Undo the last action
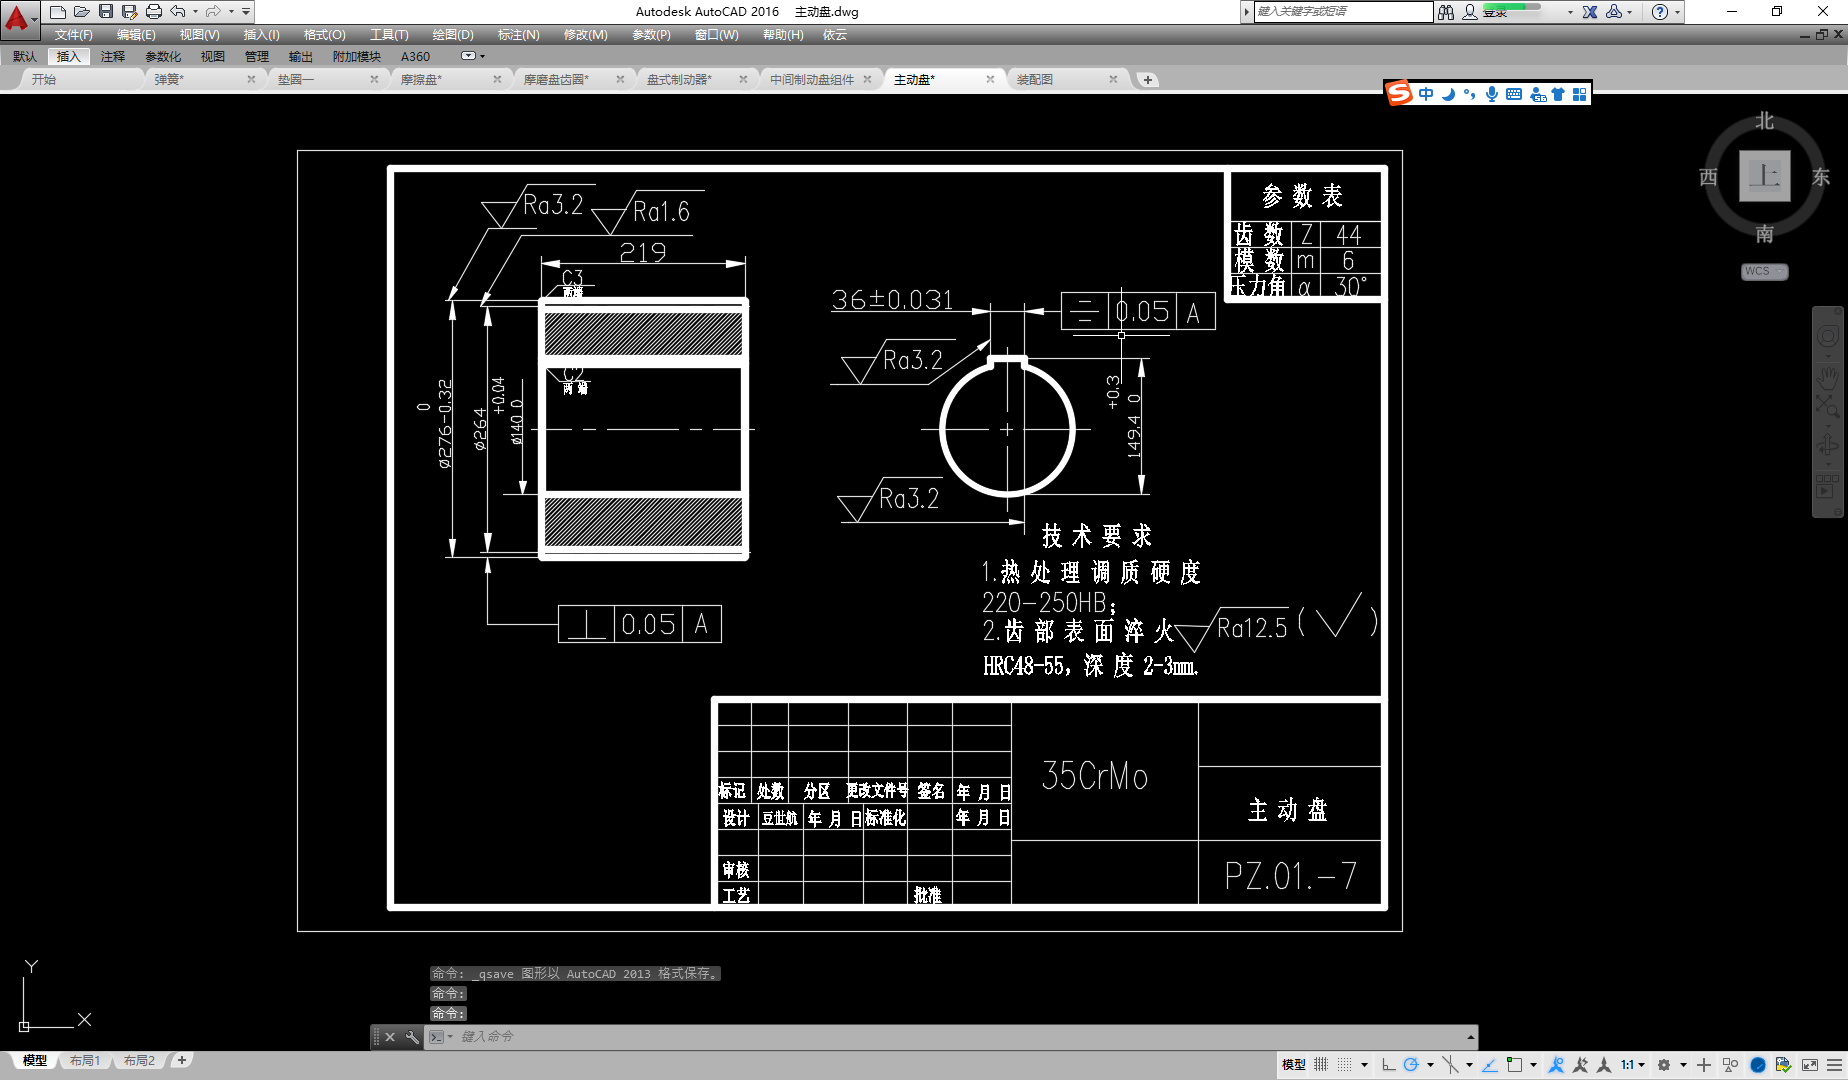This screenshot has width=1848, height=1080. pyautogui.click(x=177, y=11)
